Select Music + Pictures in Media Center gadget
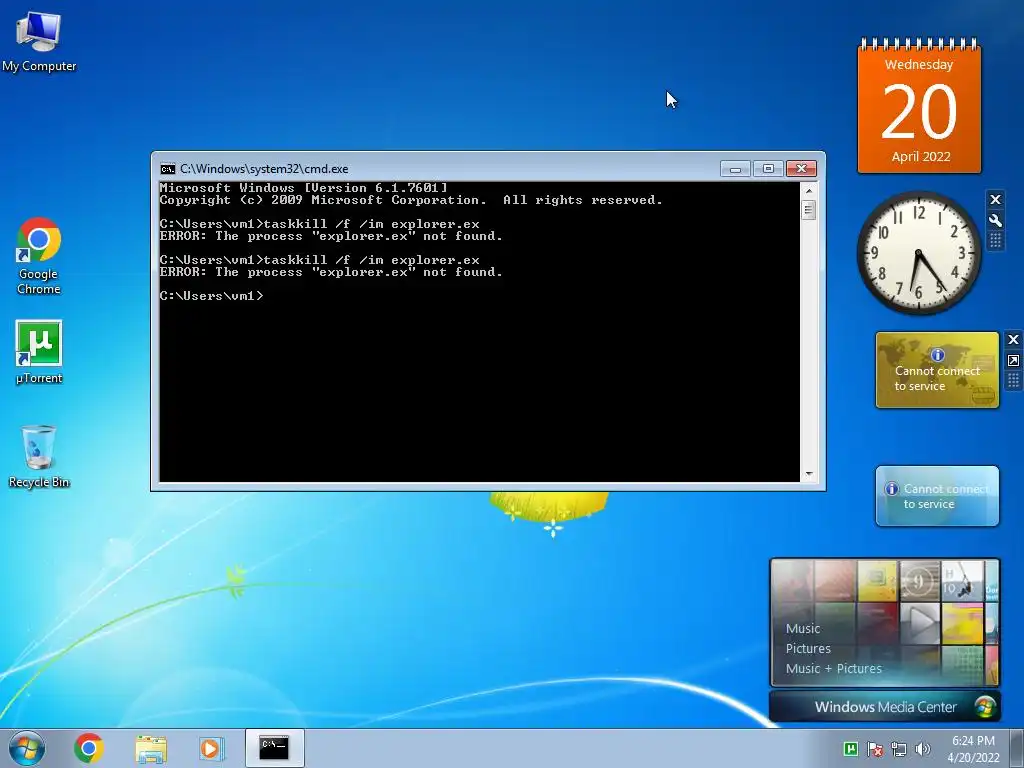This screenshot has width=1024, height=768. 833,669
